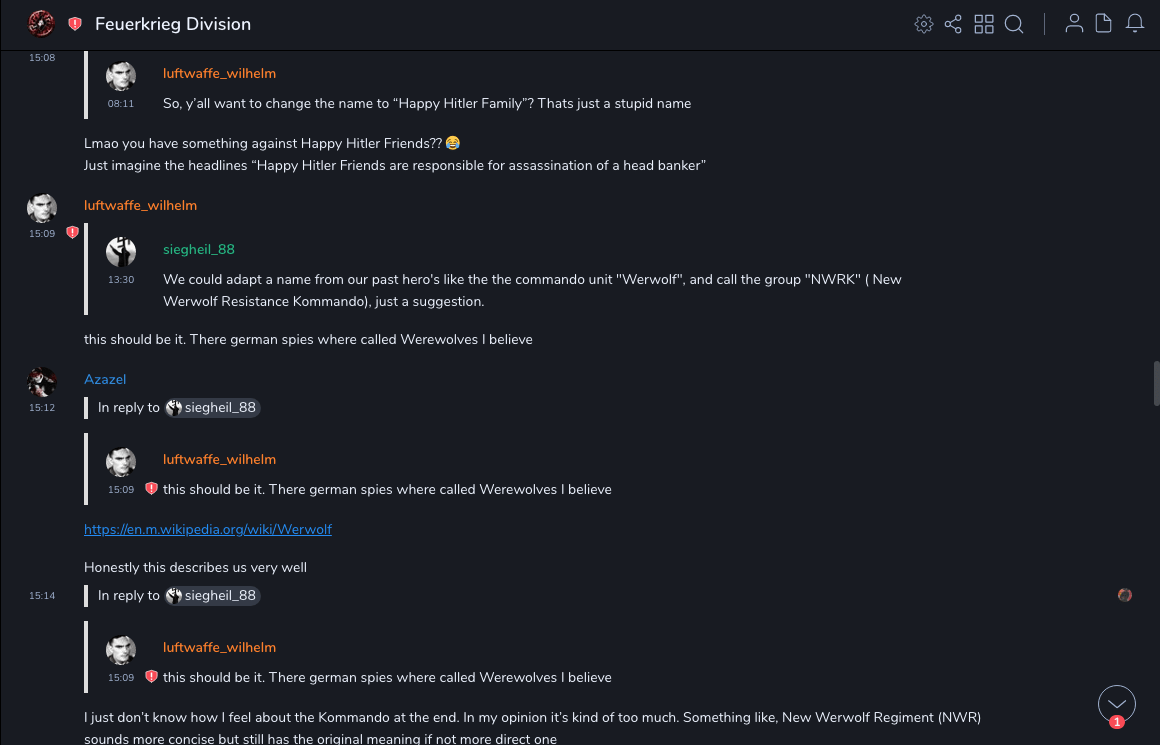Jump to latest message with down-arrow button
1160x745 pixels.
coord(1117,704)
